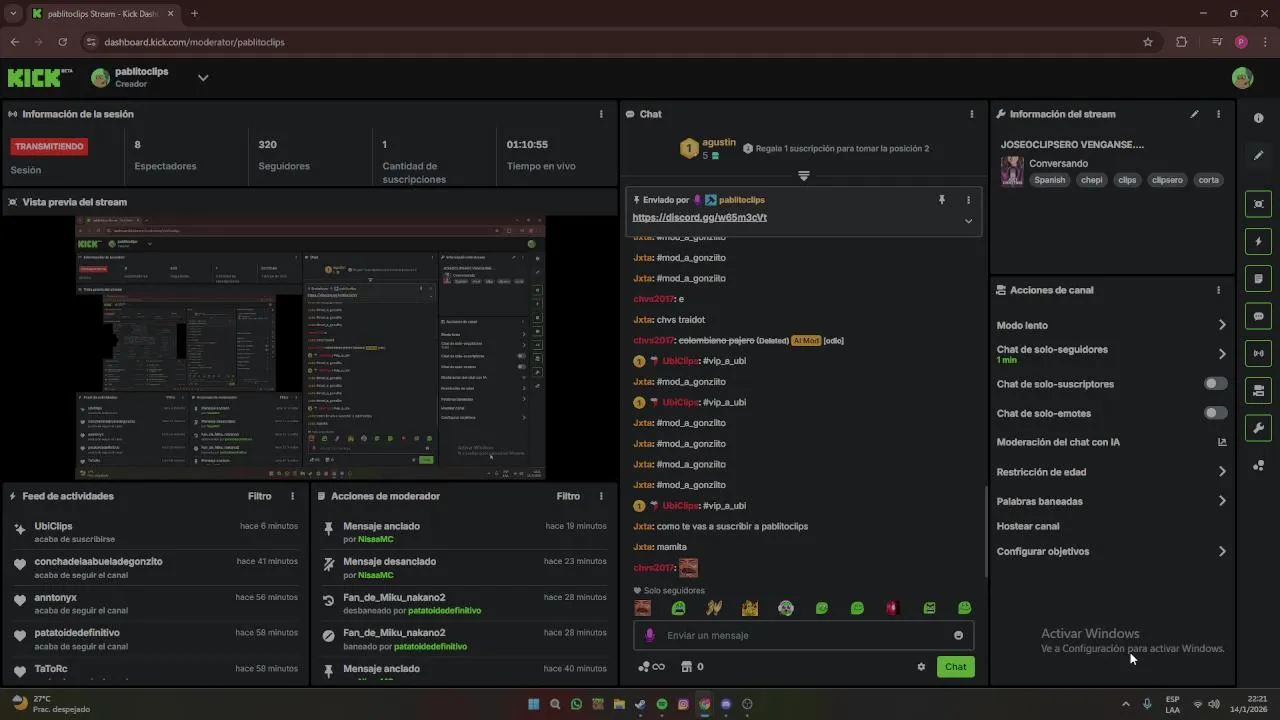Image resolution: width=1280 pixels, height=720 pixels.
Task: Open Feed de actividades three-dot menu
Action: pos(293,496)
